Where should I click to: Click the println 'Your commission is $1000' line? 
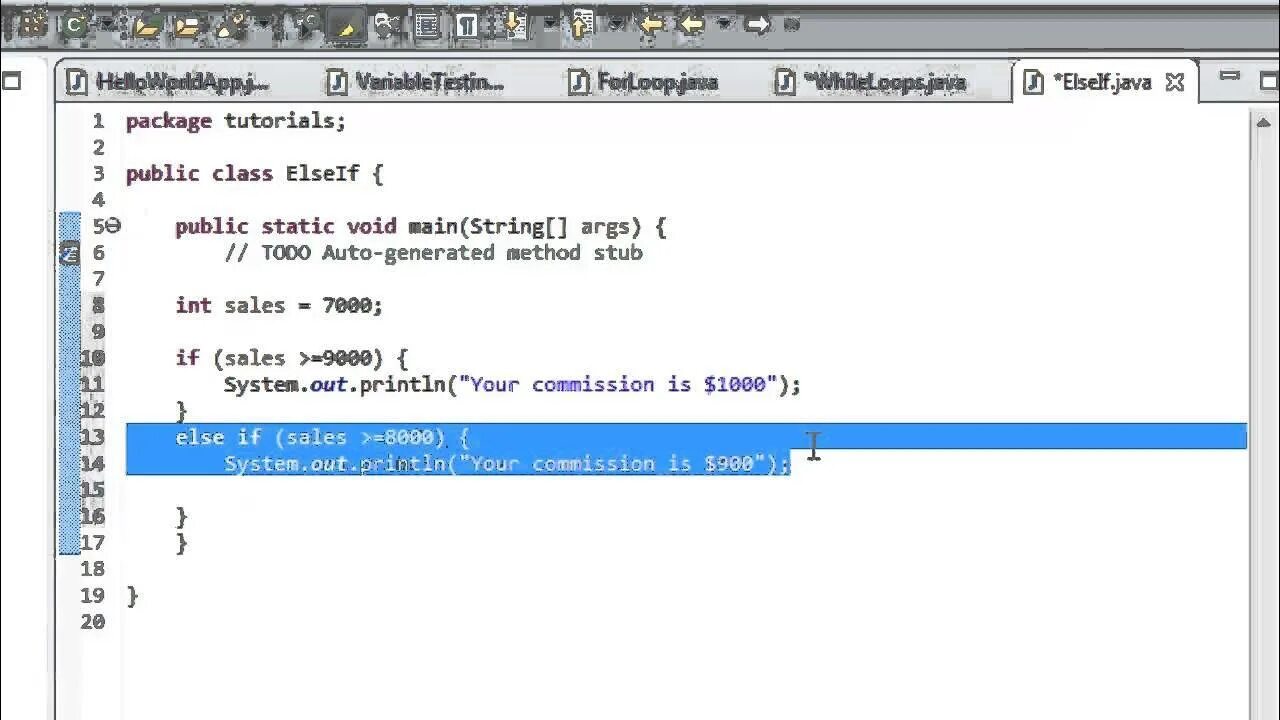coord(512,384)
